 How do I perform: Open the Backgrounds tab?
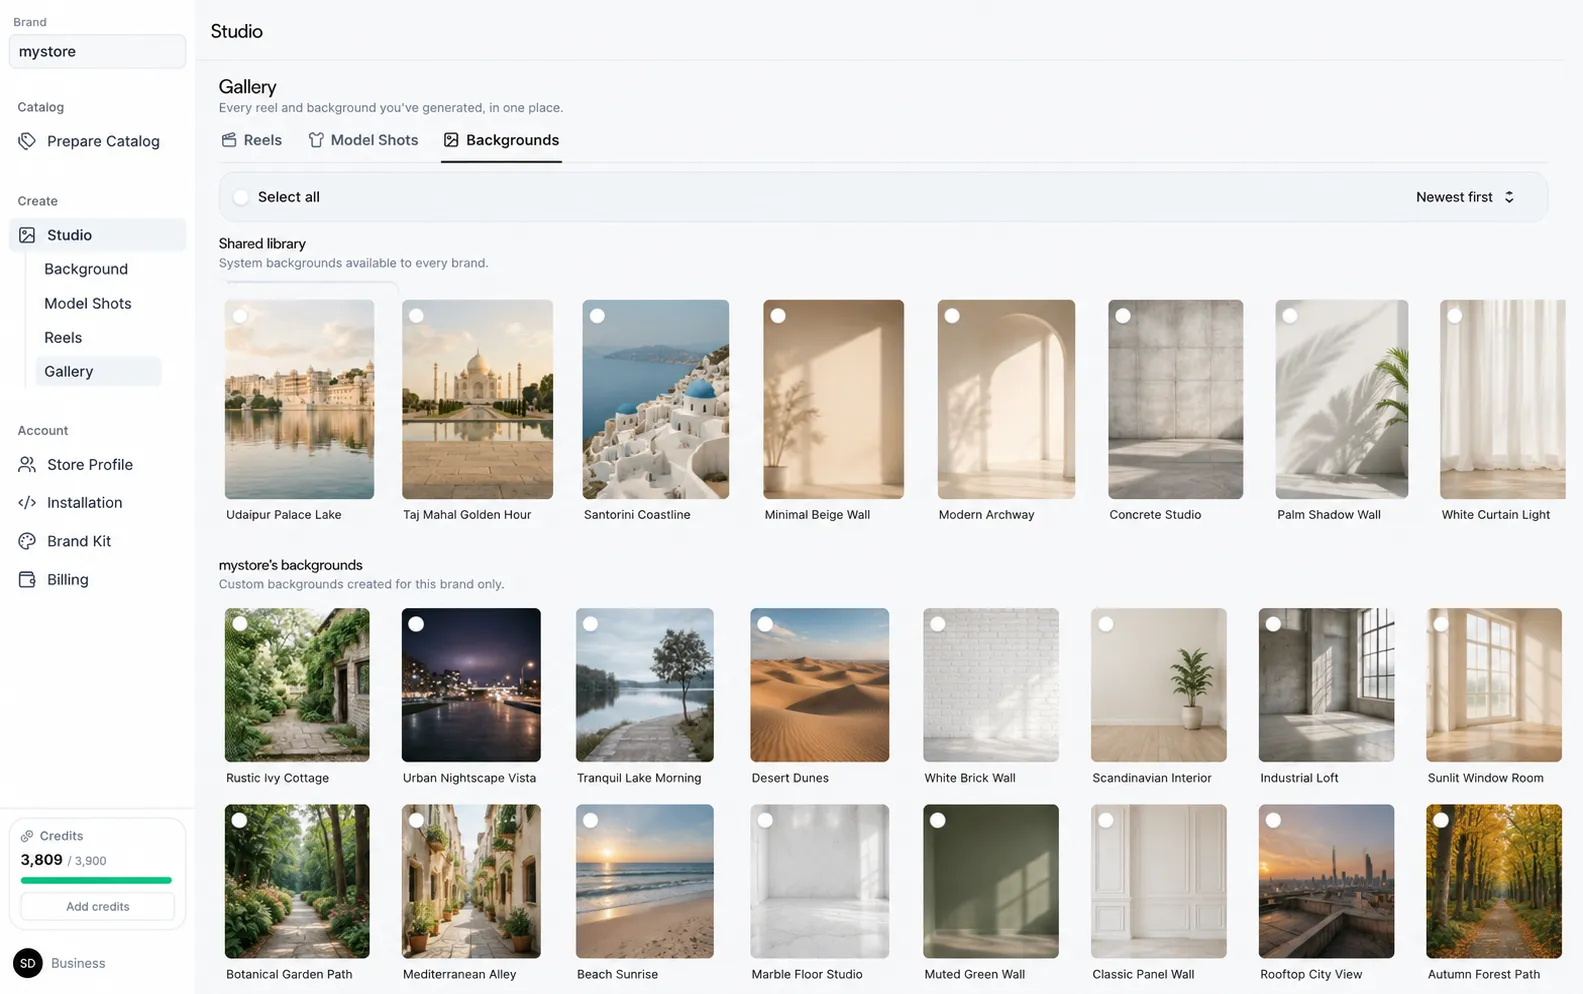tap(501, 140)
